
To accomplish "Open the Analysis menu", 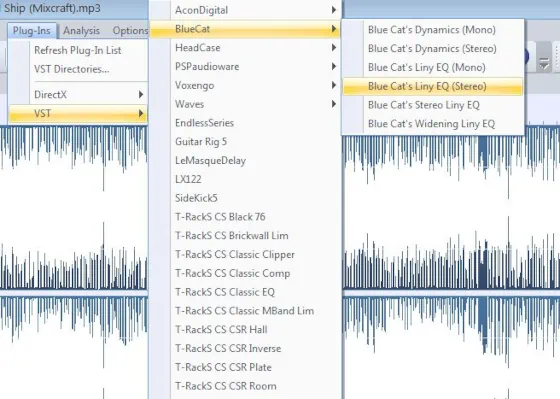I will point(81,31).
